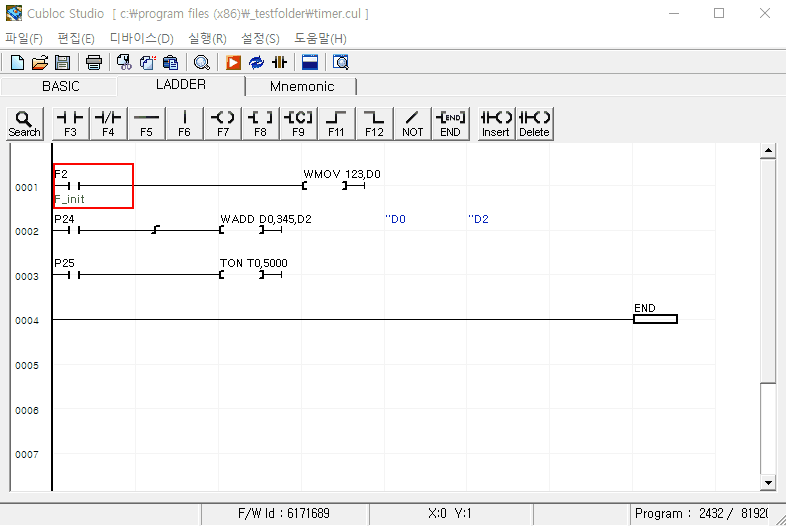Click the NOT ladder symbol button
Image resolution: width=786 pixels, height=526 pixels.
(412, 123)
